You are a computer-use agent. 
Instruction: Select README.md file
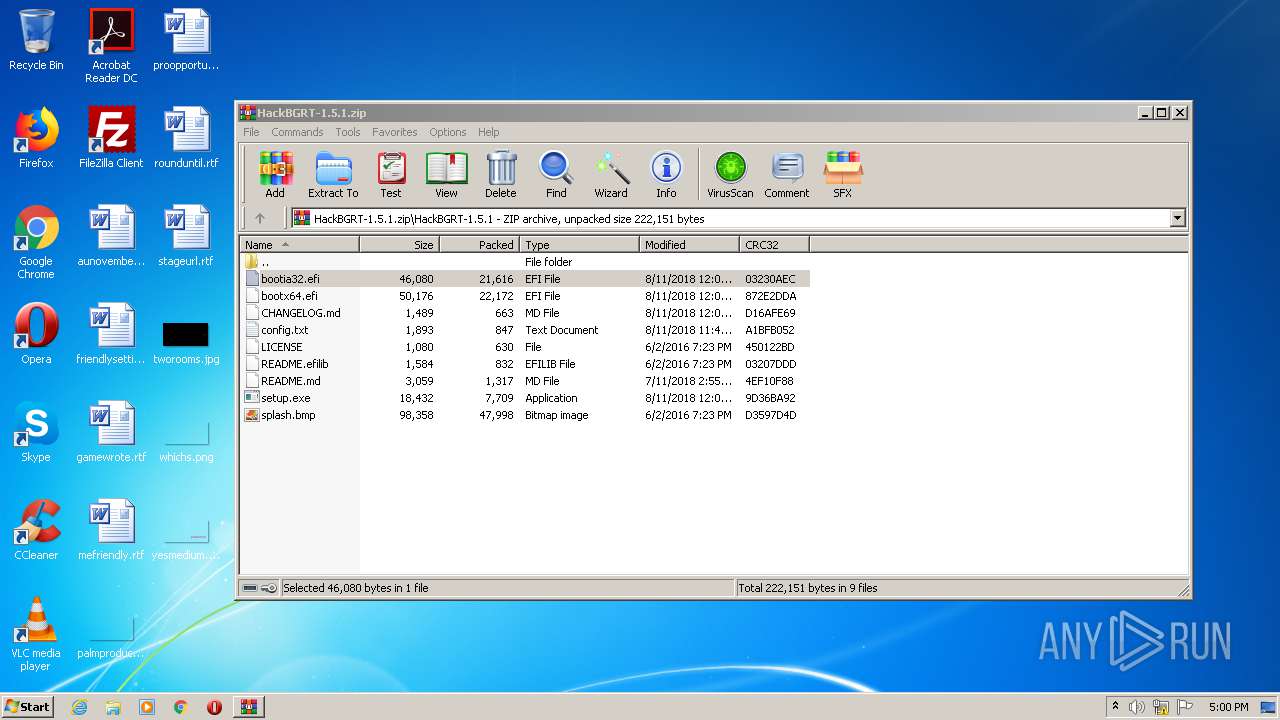[525, 381]
